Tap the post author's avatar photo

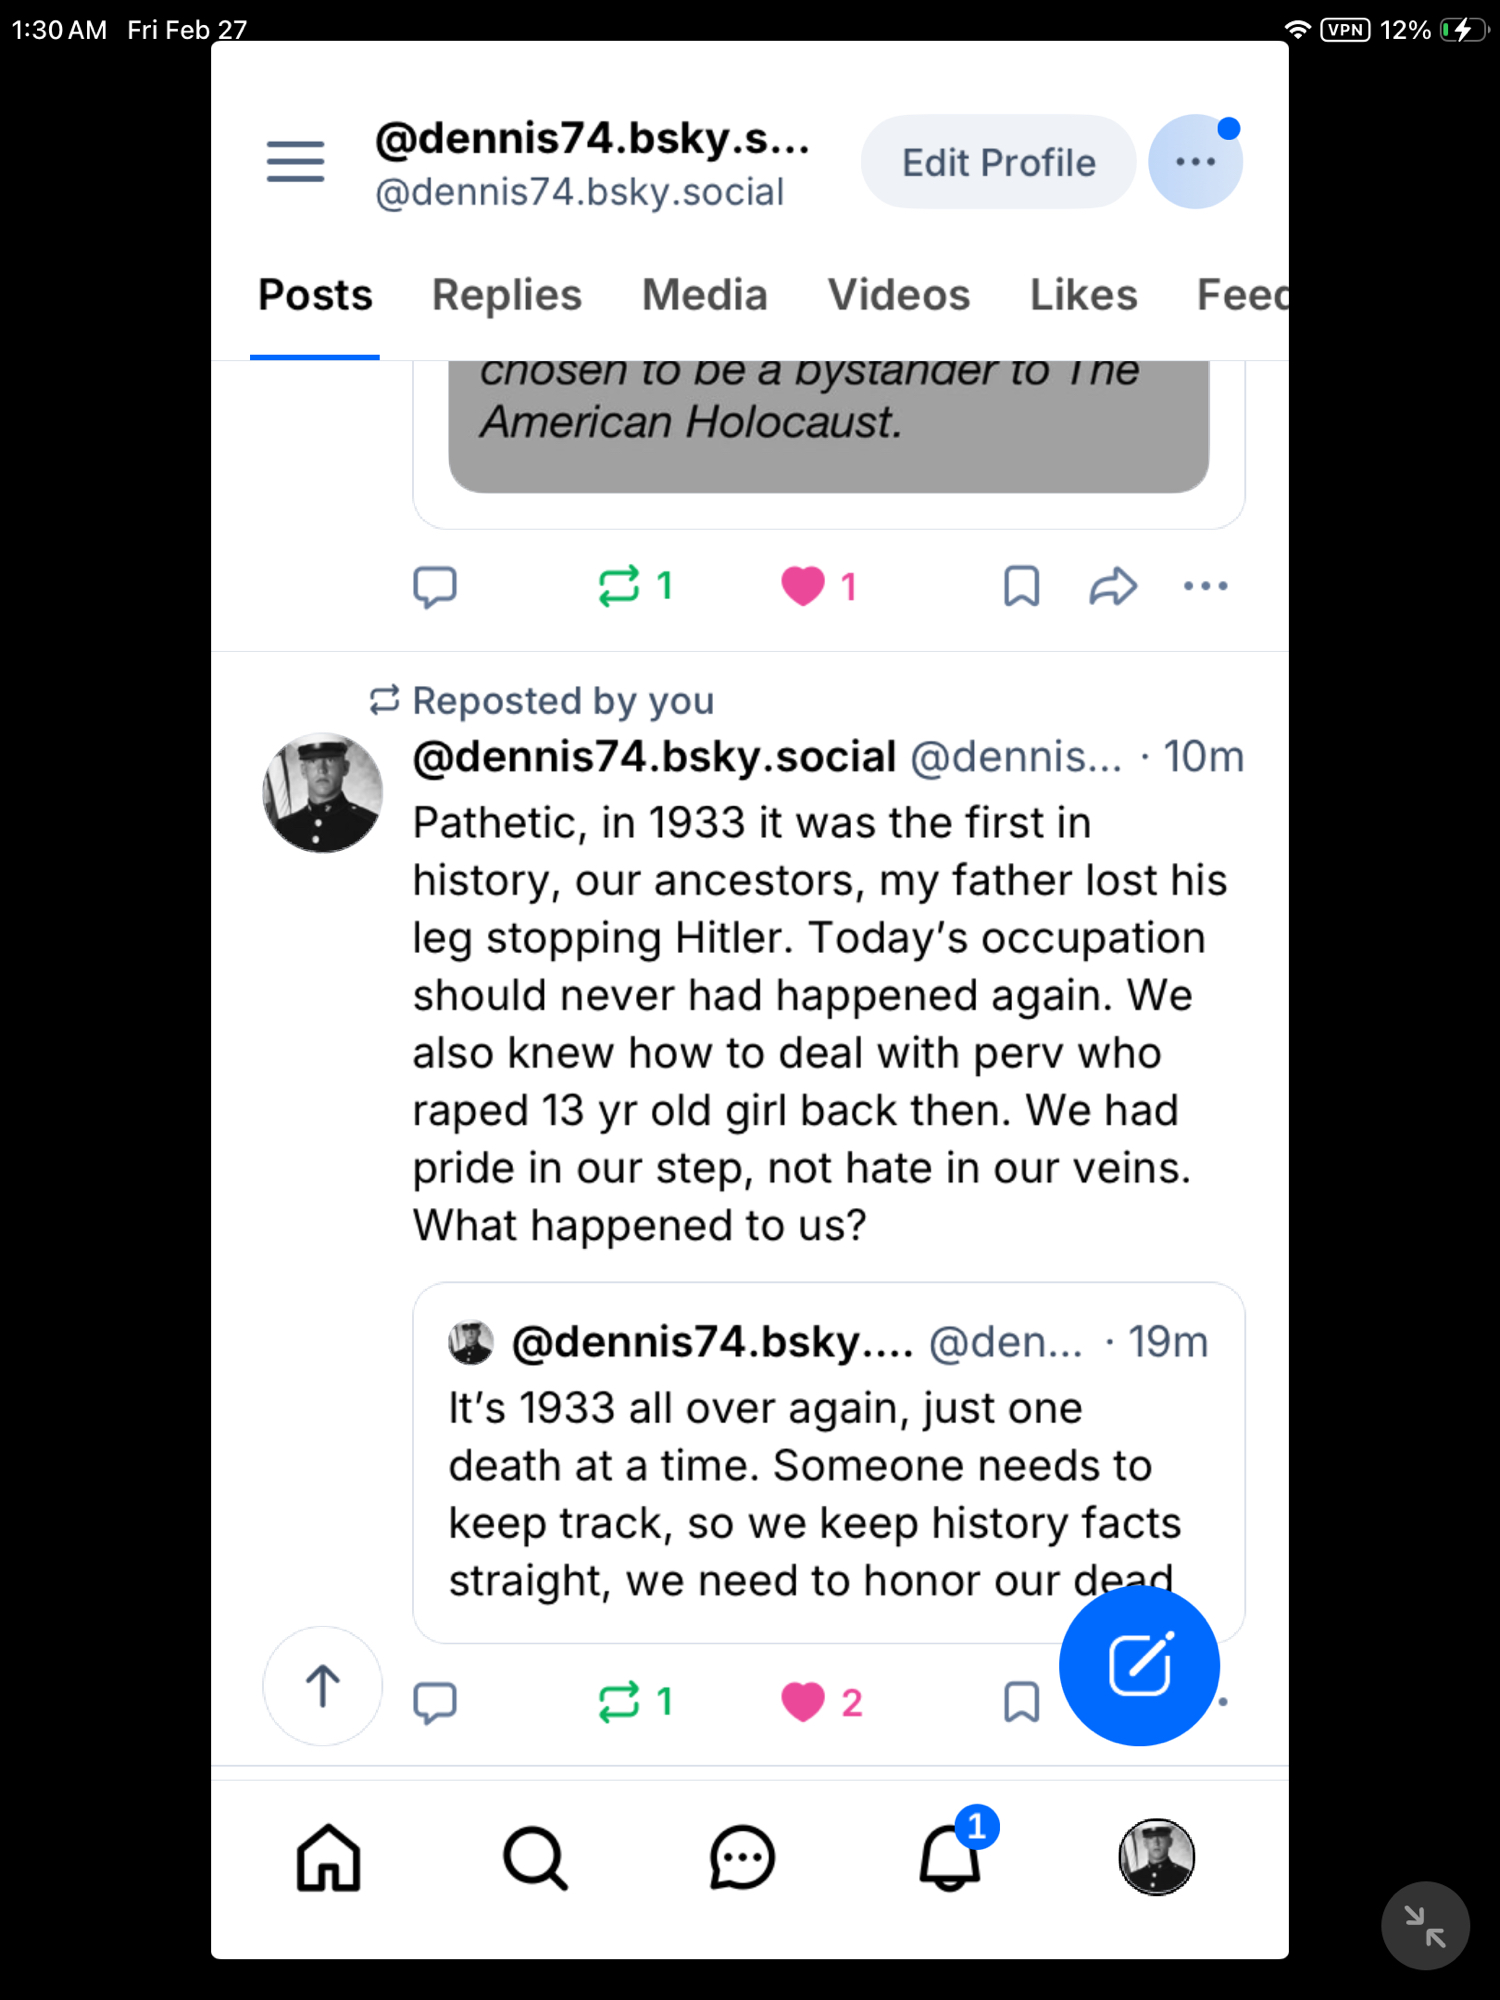[322, 793]
